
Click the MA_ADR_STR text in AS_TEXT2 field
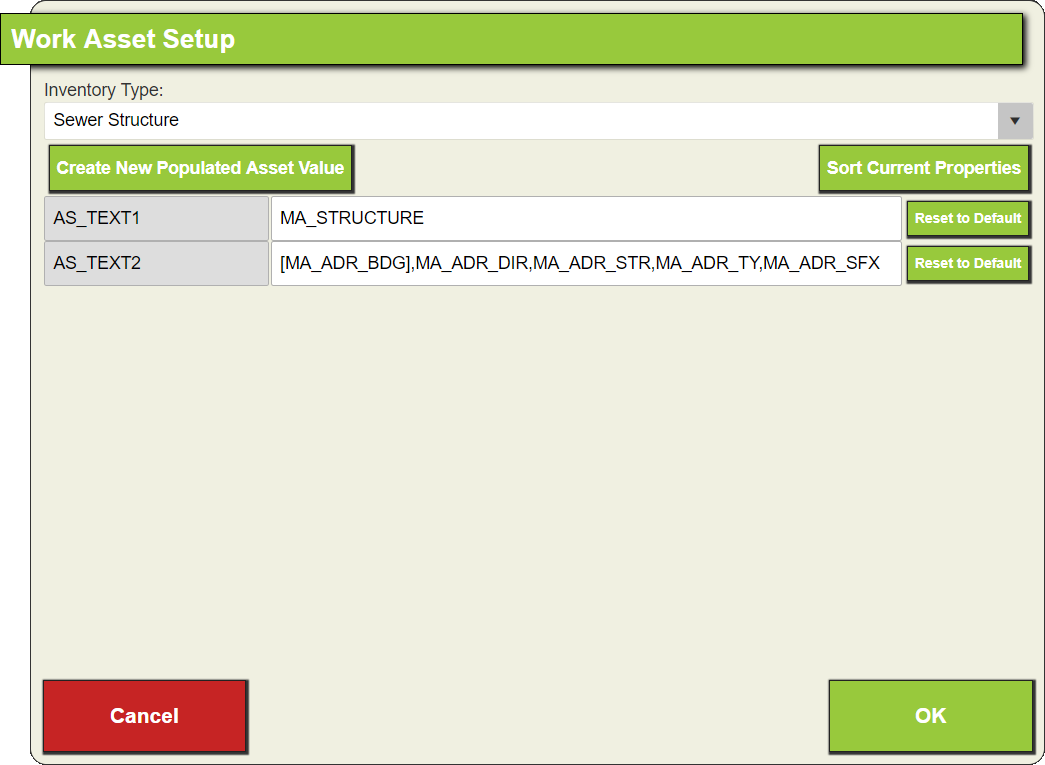[x=592, y=263]
